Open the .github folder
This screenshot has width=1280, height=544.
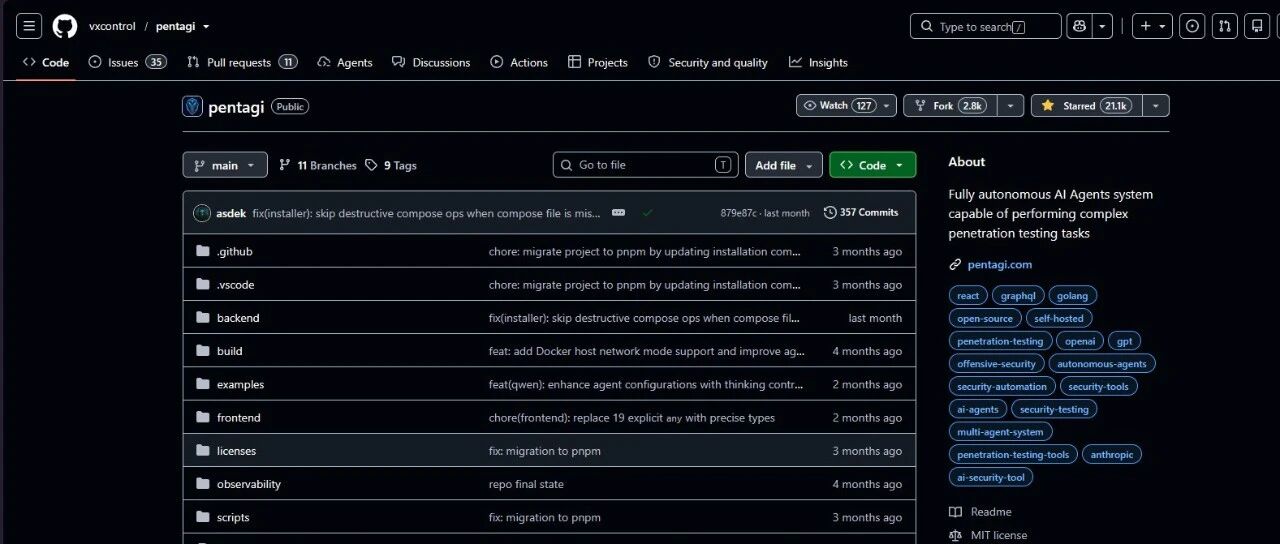tap(234, 251)
